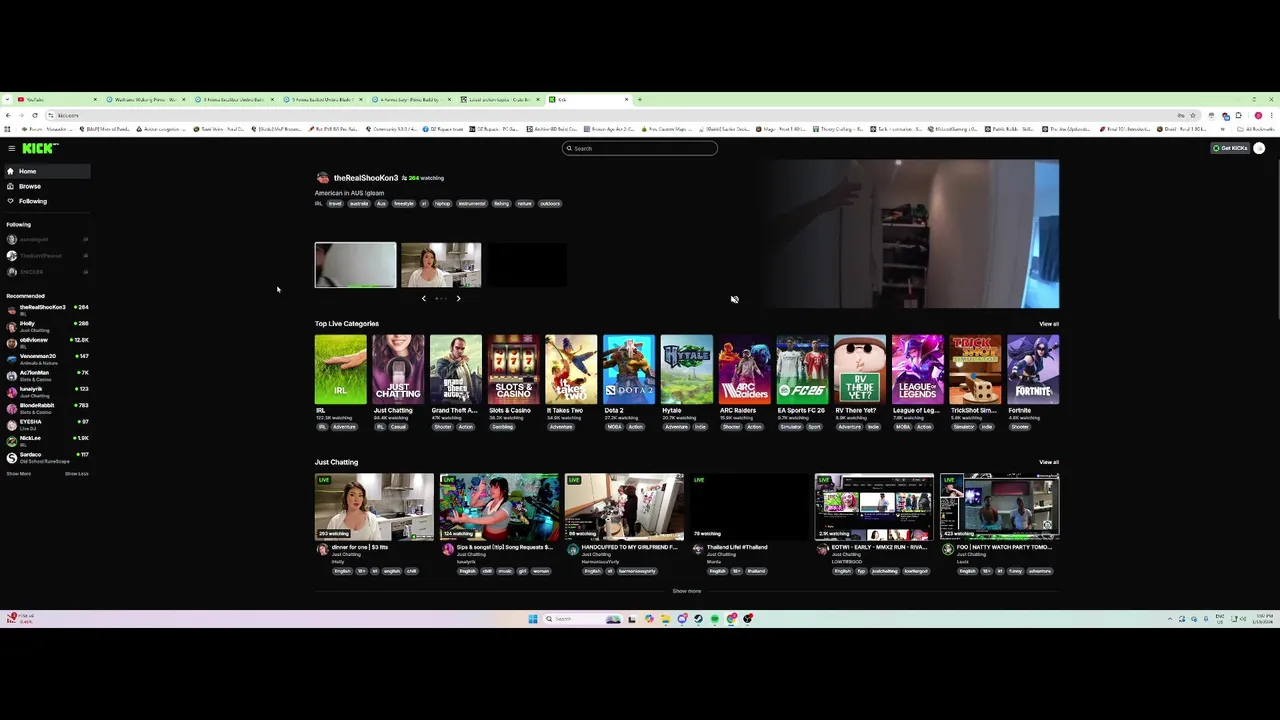Open recommended channel EYESHA

46,424
